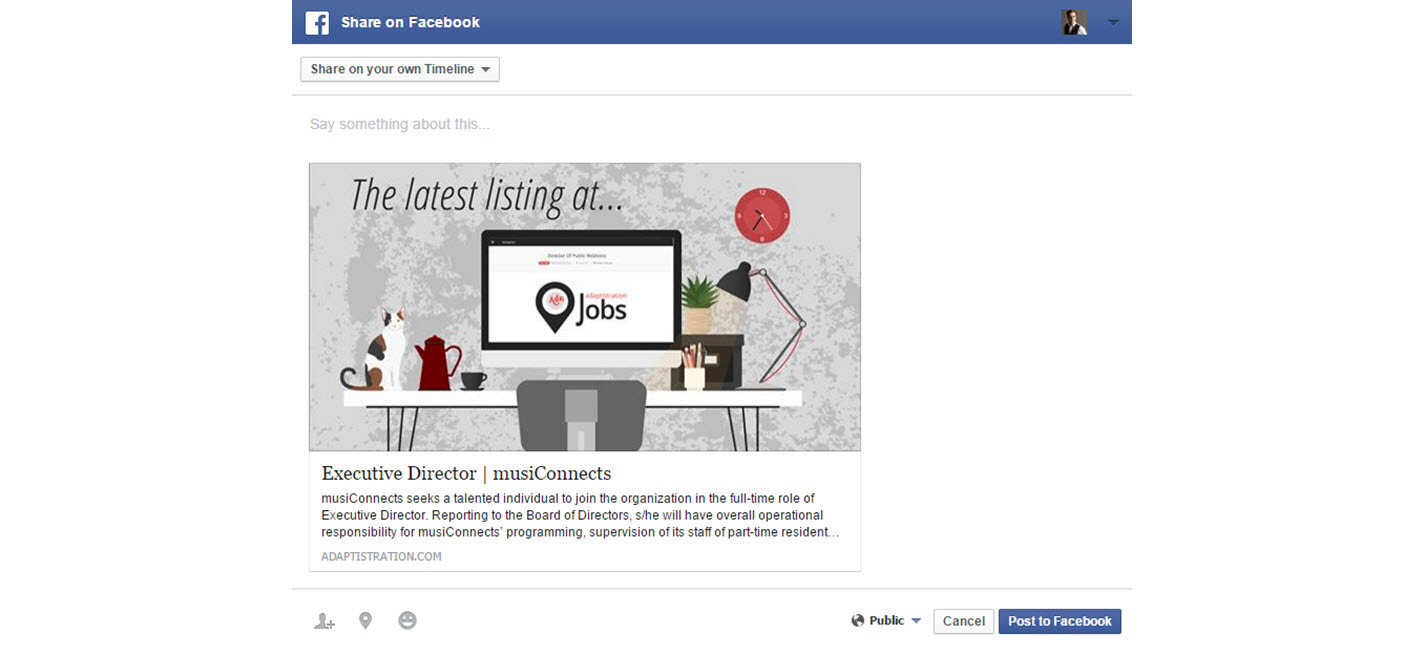The height and width of the screenshot is (654, 1421).
Task: Click the Post to Facebook button
Action: click(1060, 621)
